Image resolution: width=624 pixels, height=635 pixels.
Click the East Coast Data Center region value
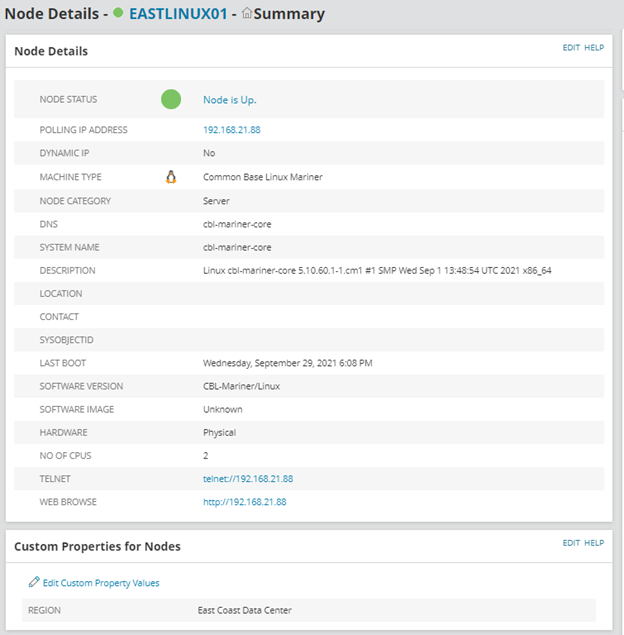pos(245,610)
